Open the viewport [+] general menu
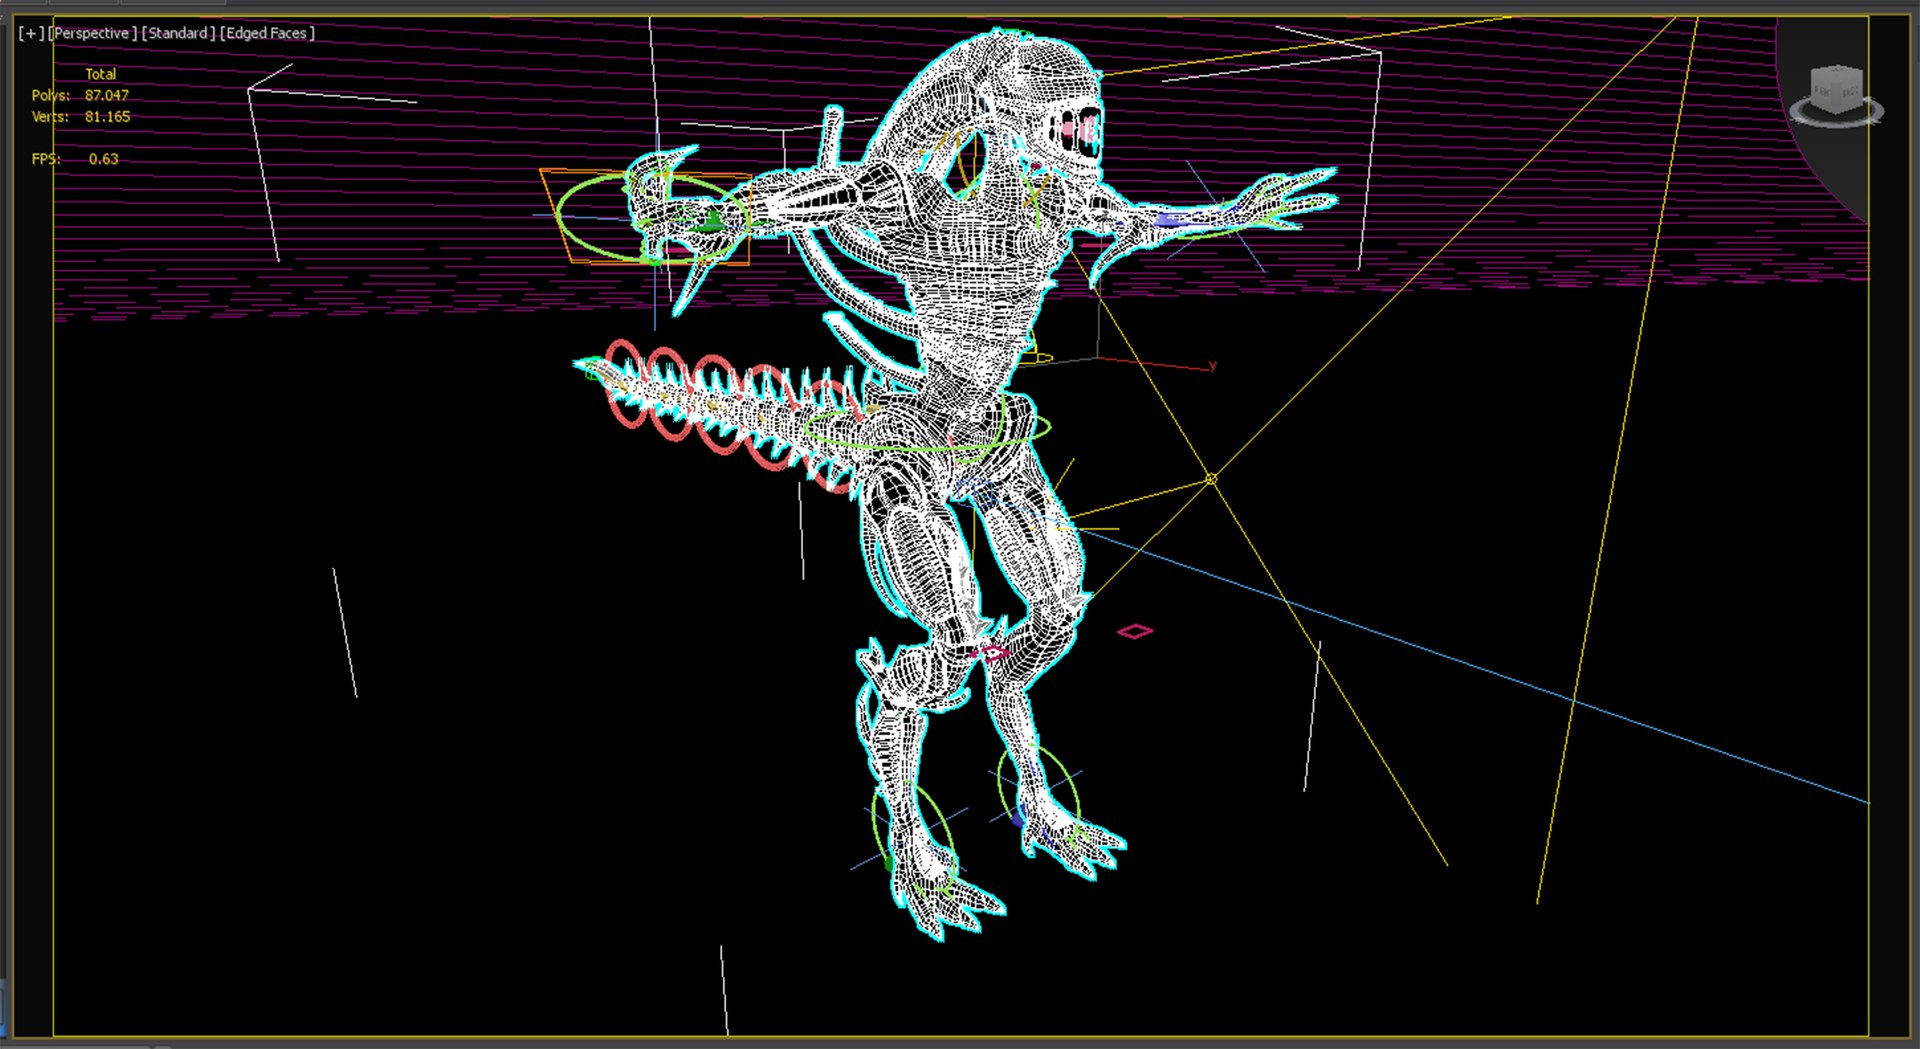The height and width of the screenshot is (1049, 1920). point(31,33)
